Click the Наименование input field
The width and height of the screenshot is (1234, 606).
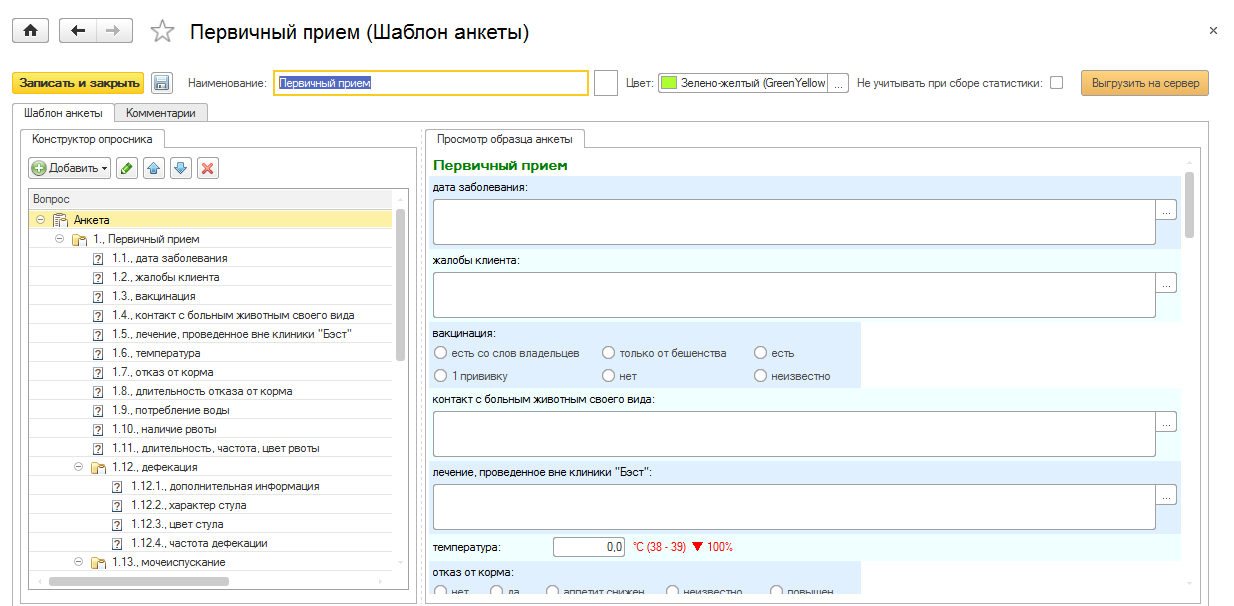point(431,83)
